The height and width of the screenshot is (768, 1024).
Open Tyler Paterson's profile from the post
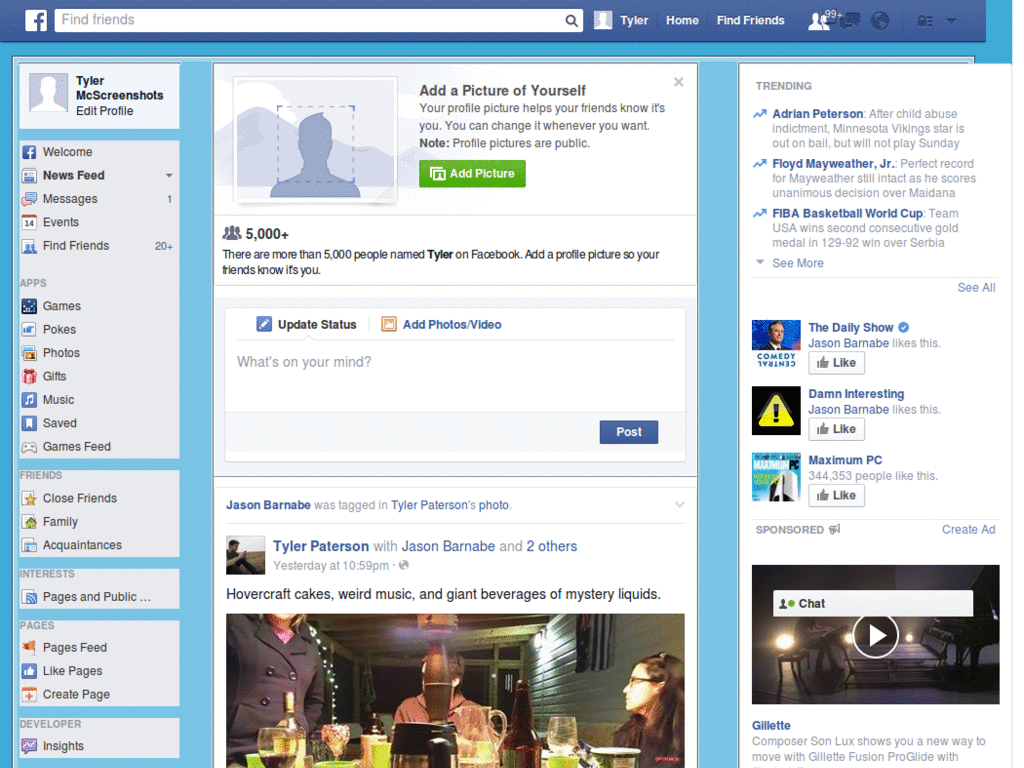coord(321,547)
